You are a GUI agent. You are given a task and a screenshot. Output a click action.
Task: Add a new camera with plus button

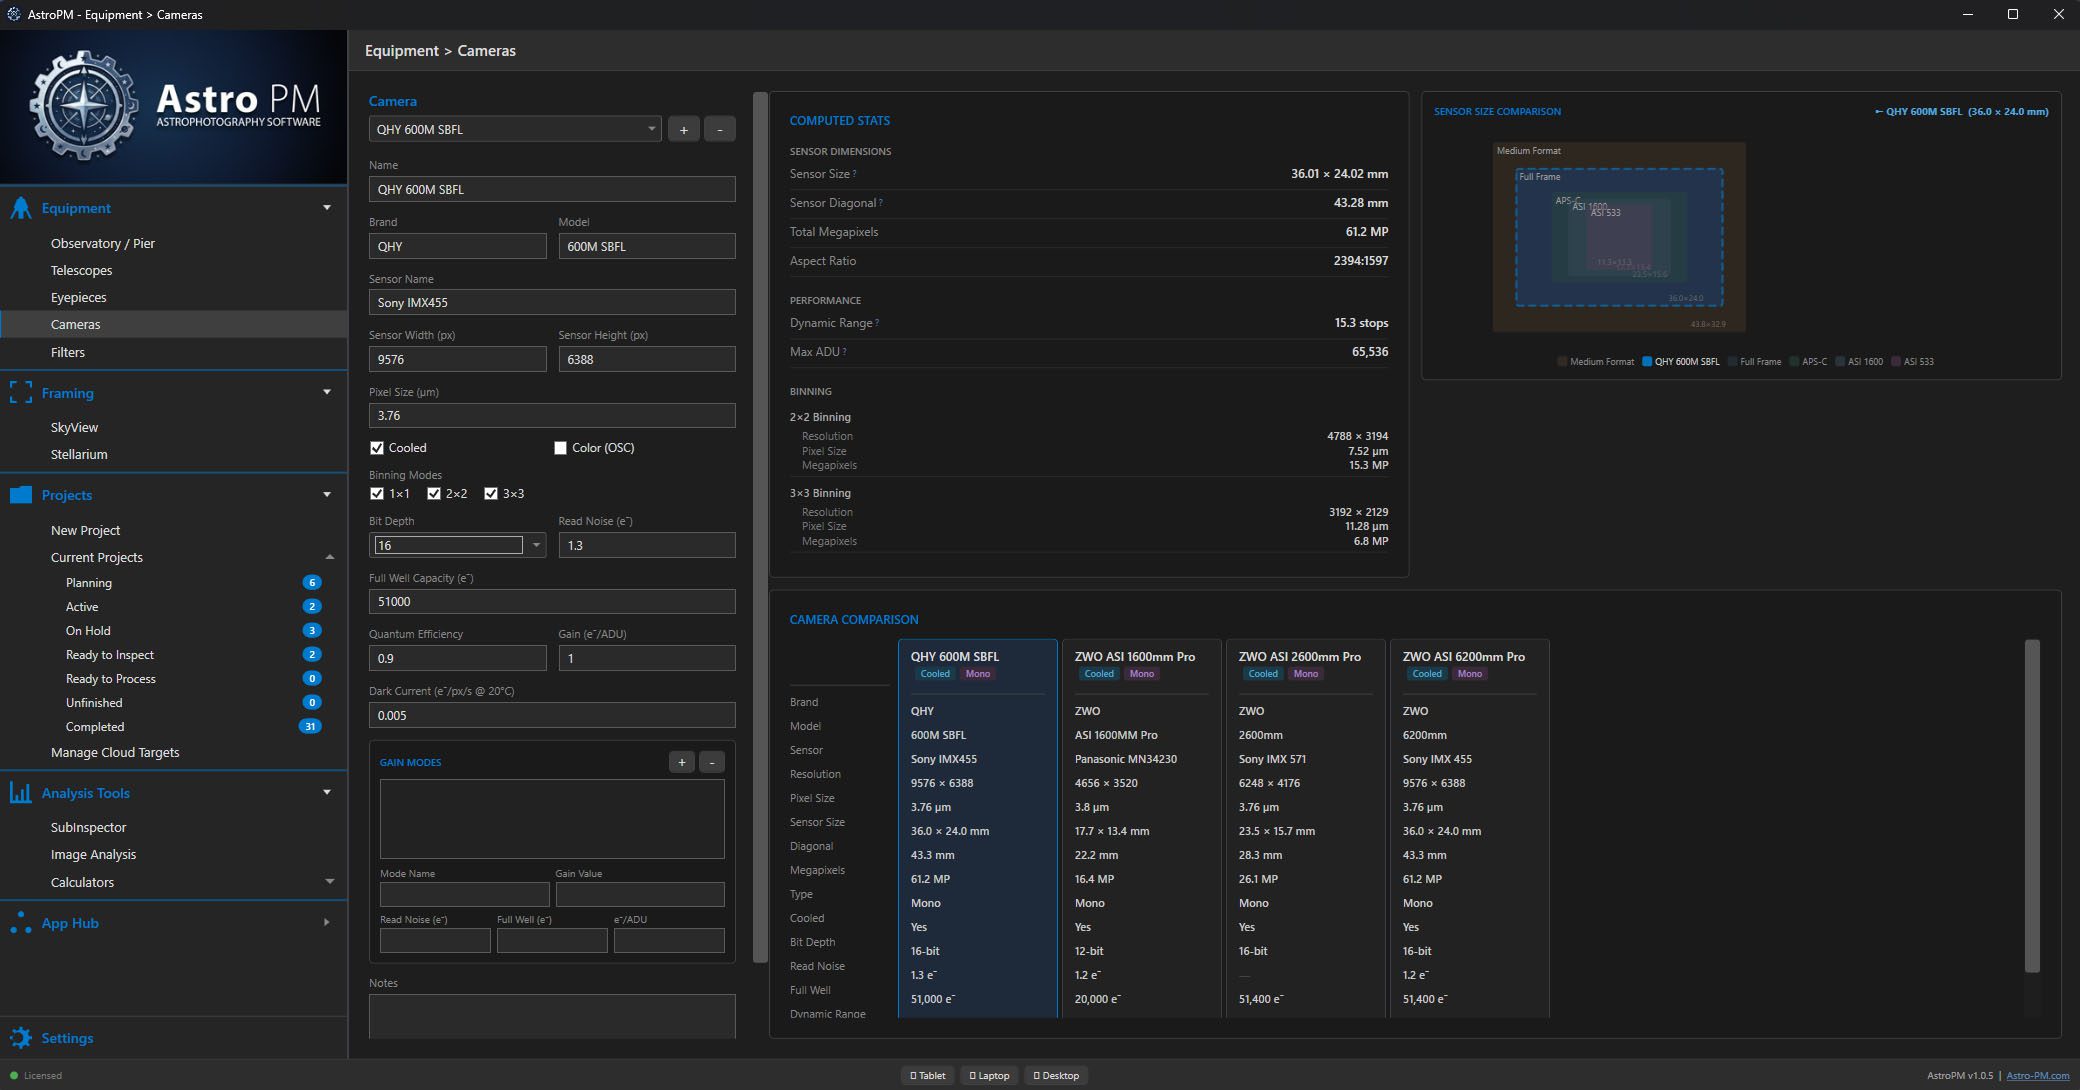pyautogui.click(x=684, y=129)
